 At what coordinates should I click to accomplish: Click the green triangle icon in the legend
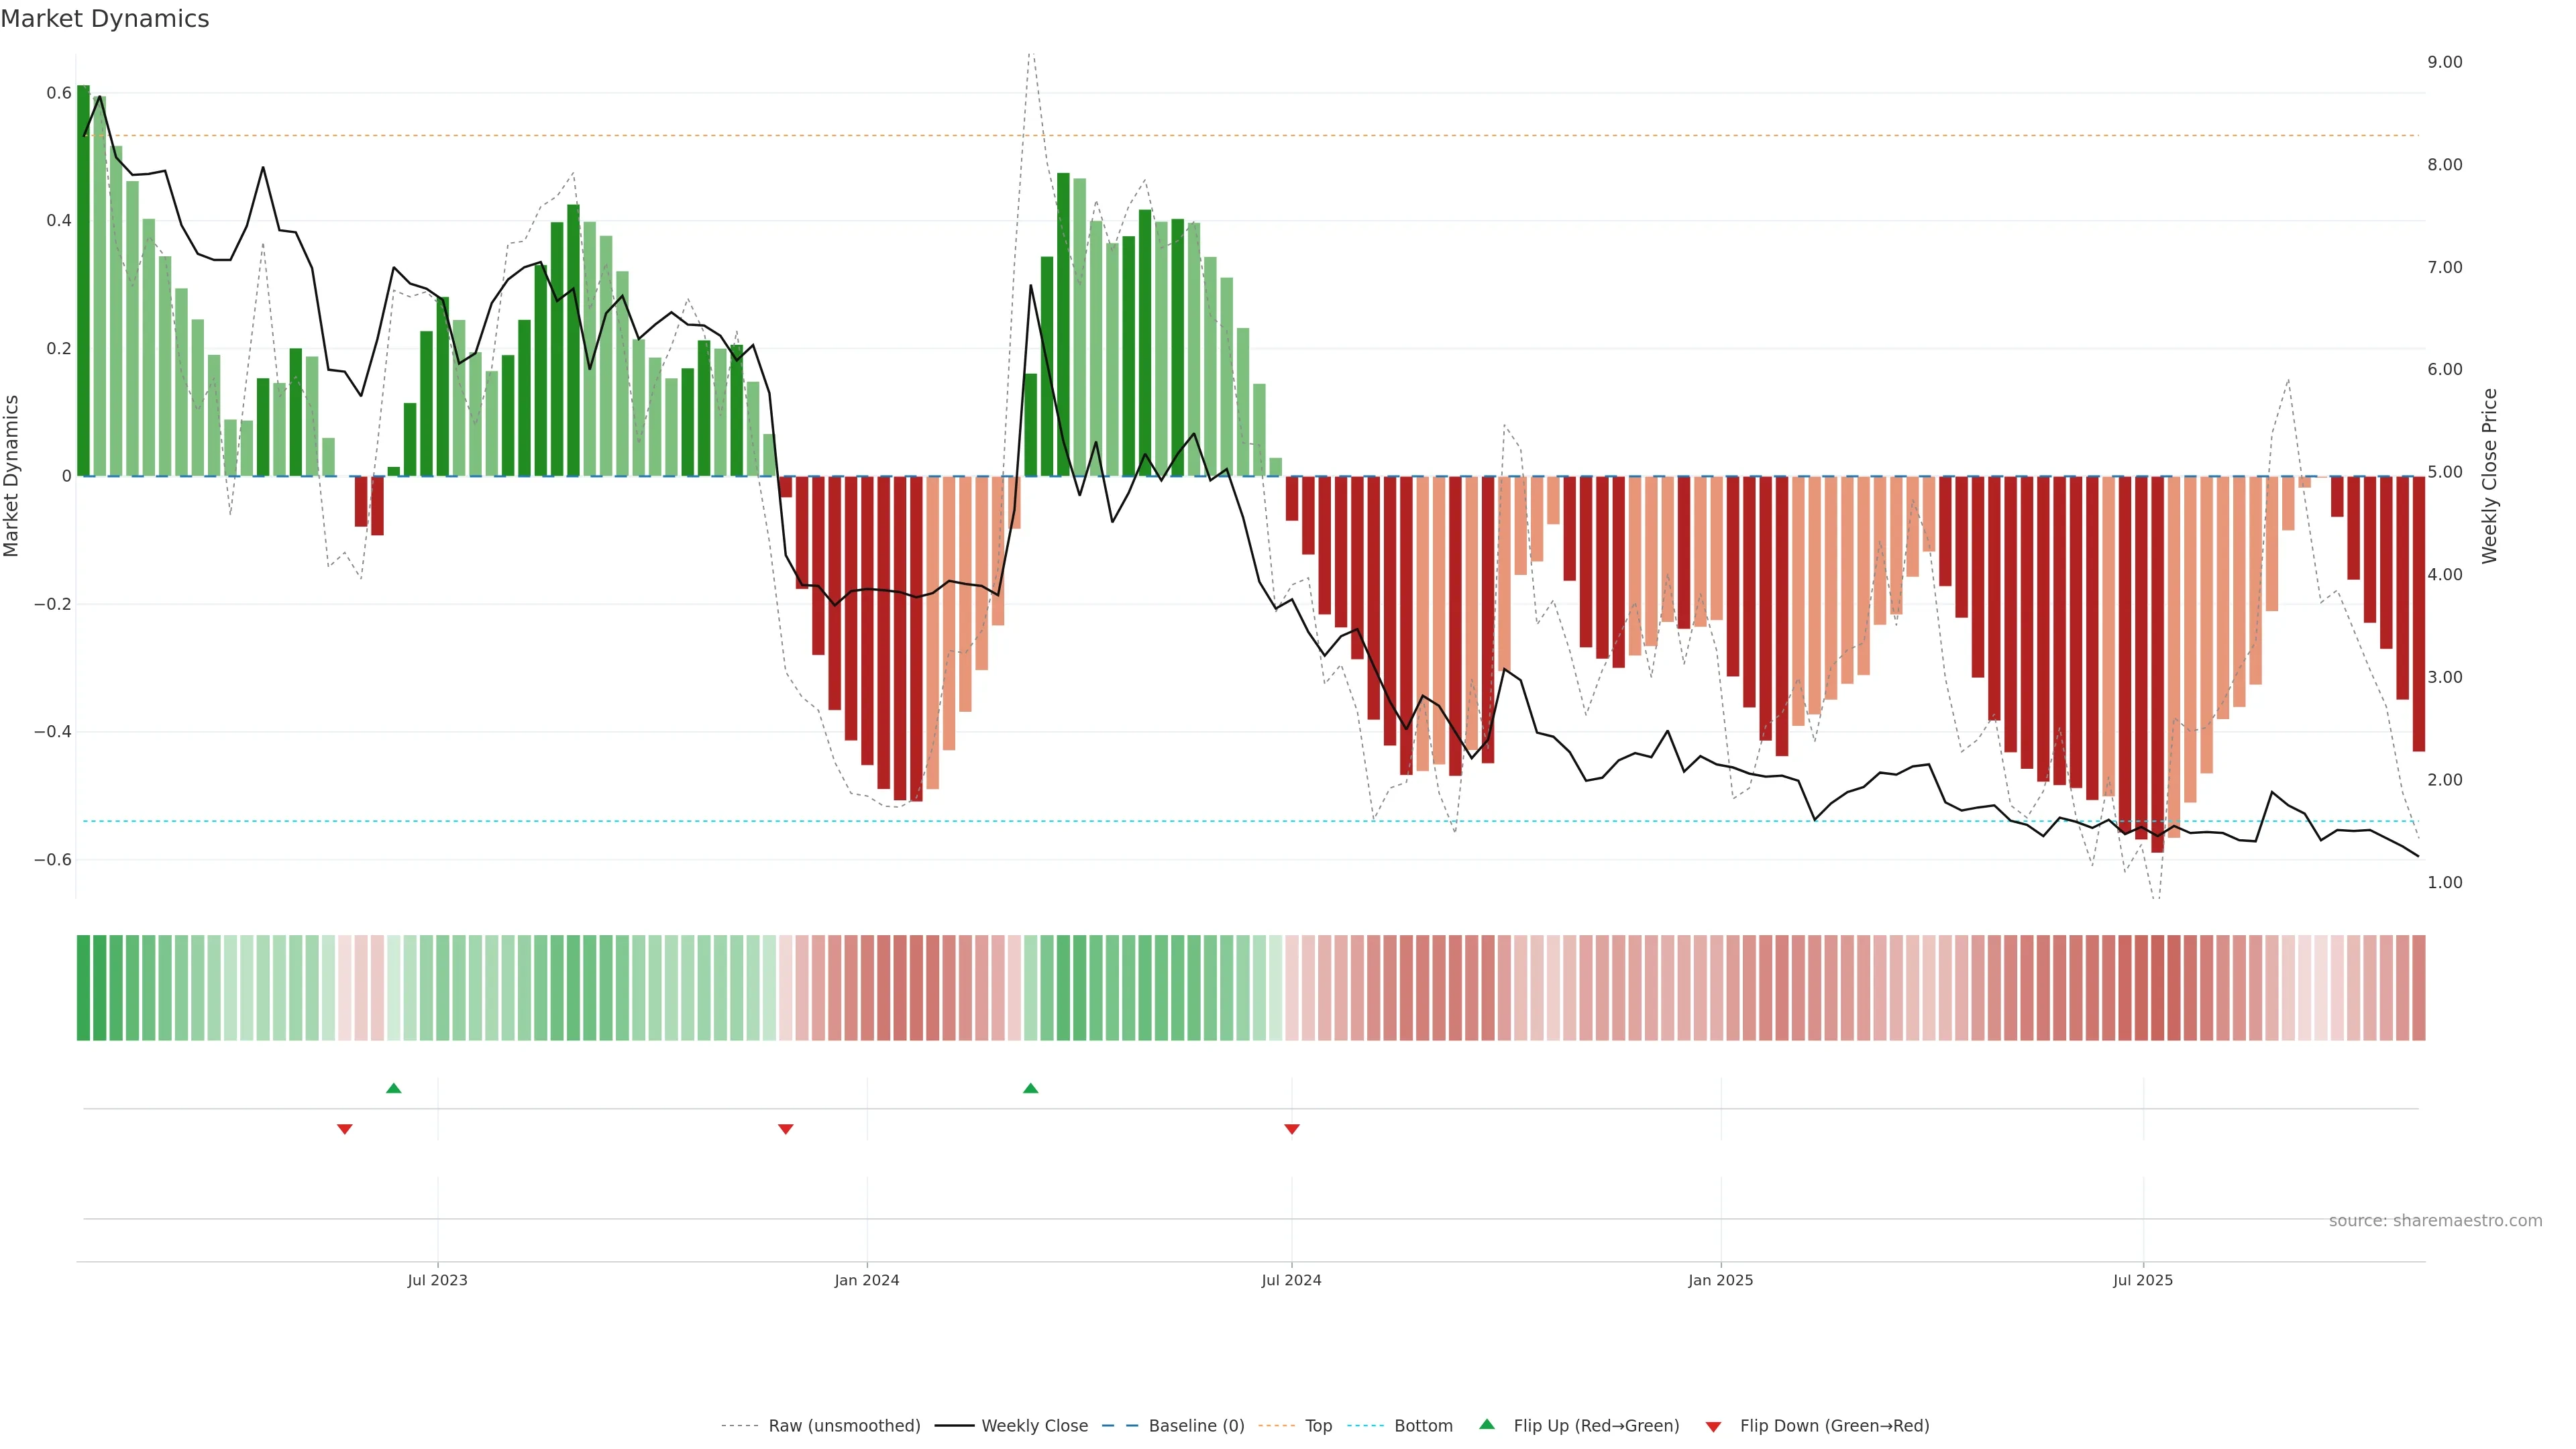tap(1487, 1425)
